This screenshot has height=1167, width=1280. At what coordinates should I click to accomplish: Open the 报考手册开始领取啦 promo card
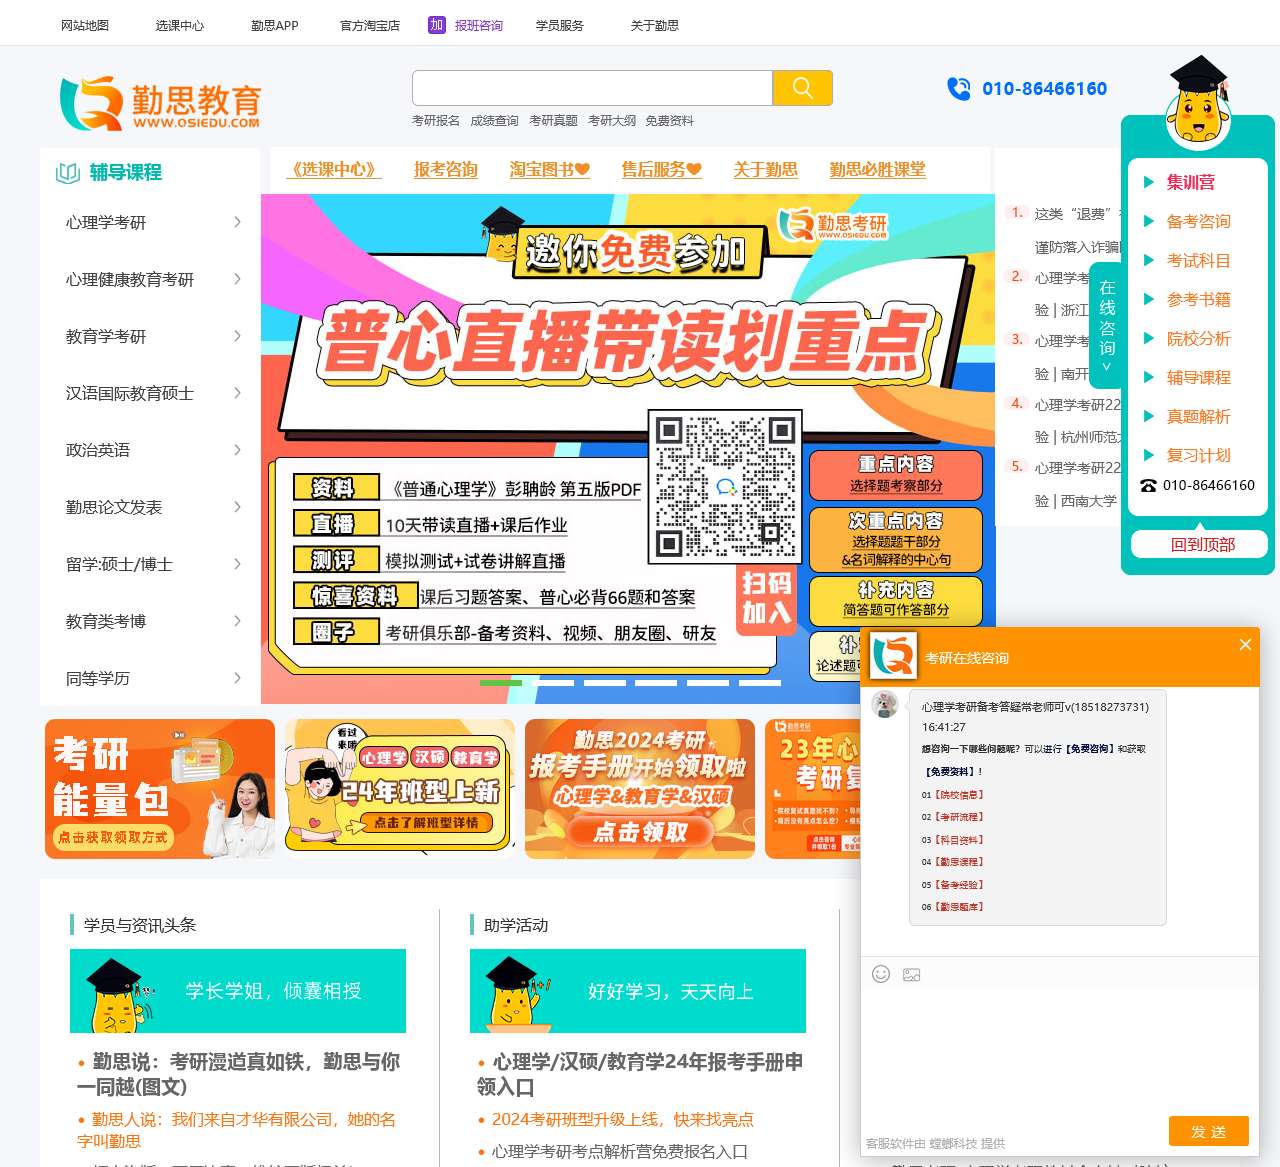click(x=640, y=789)
